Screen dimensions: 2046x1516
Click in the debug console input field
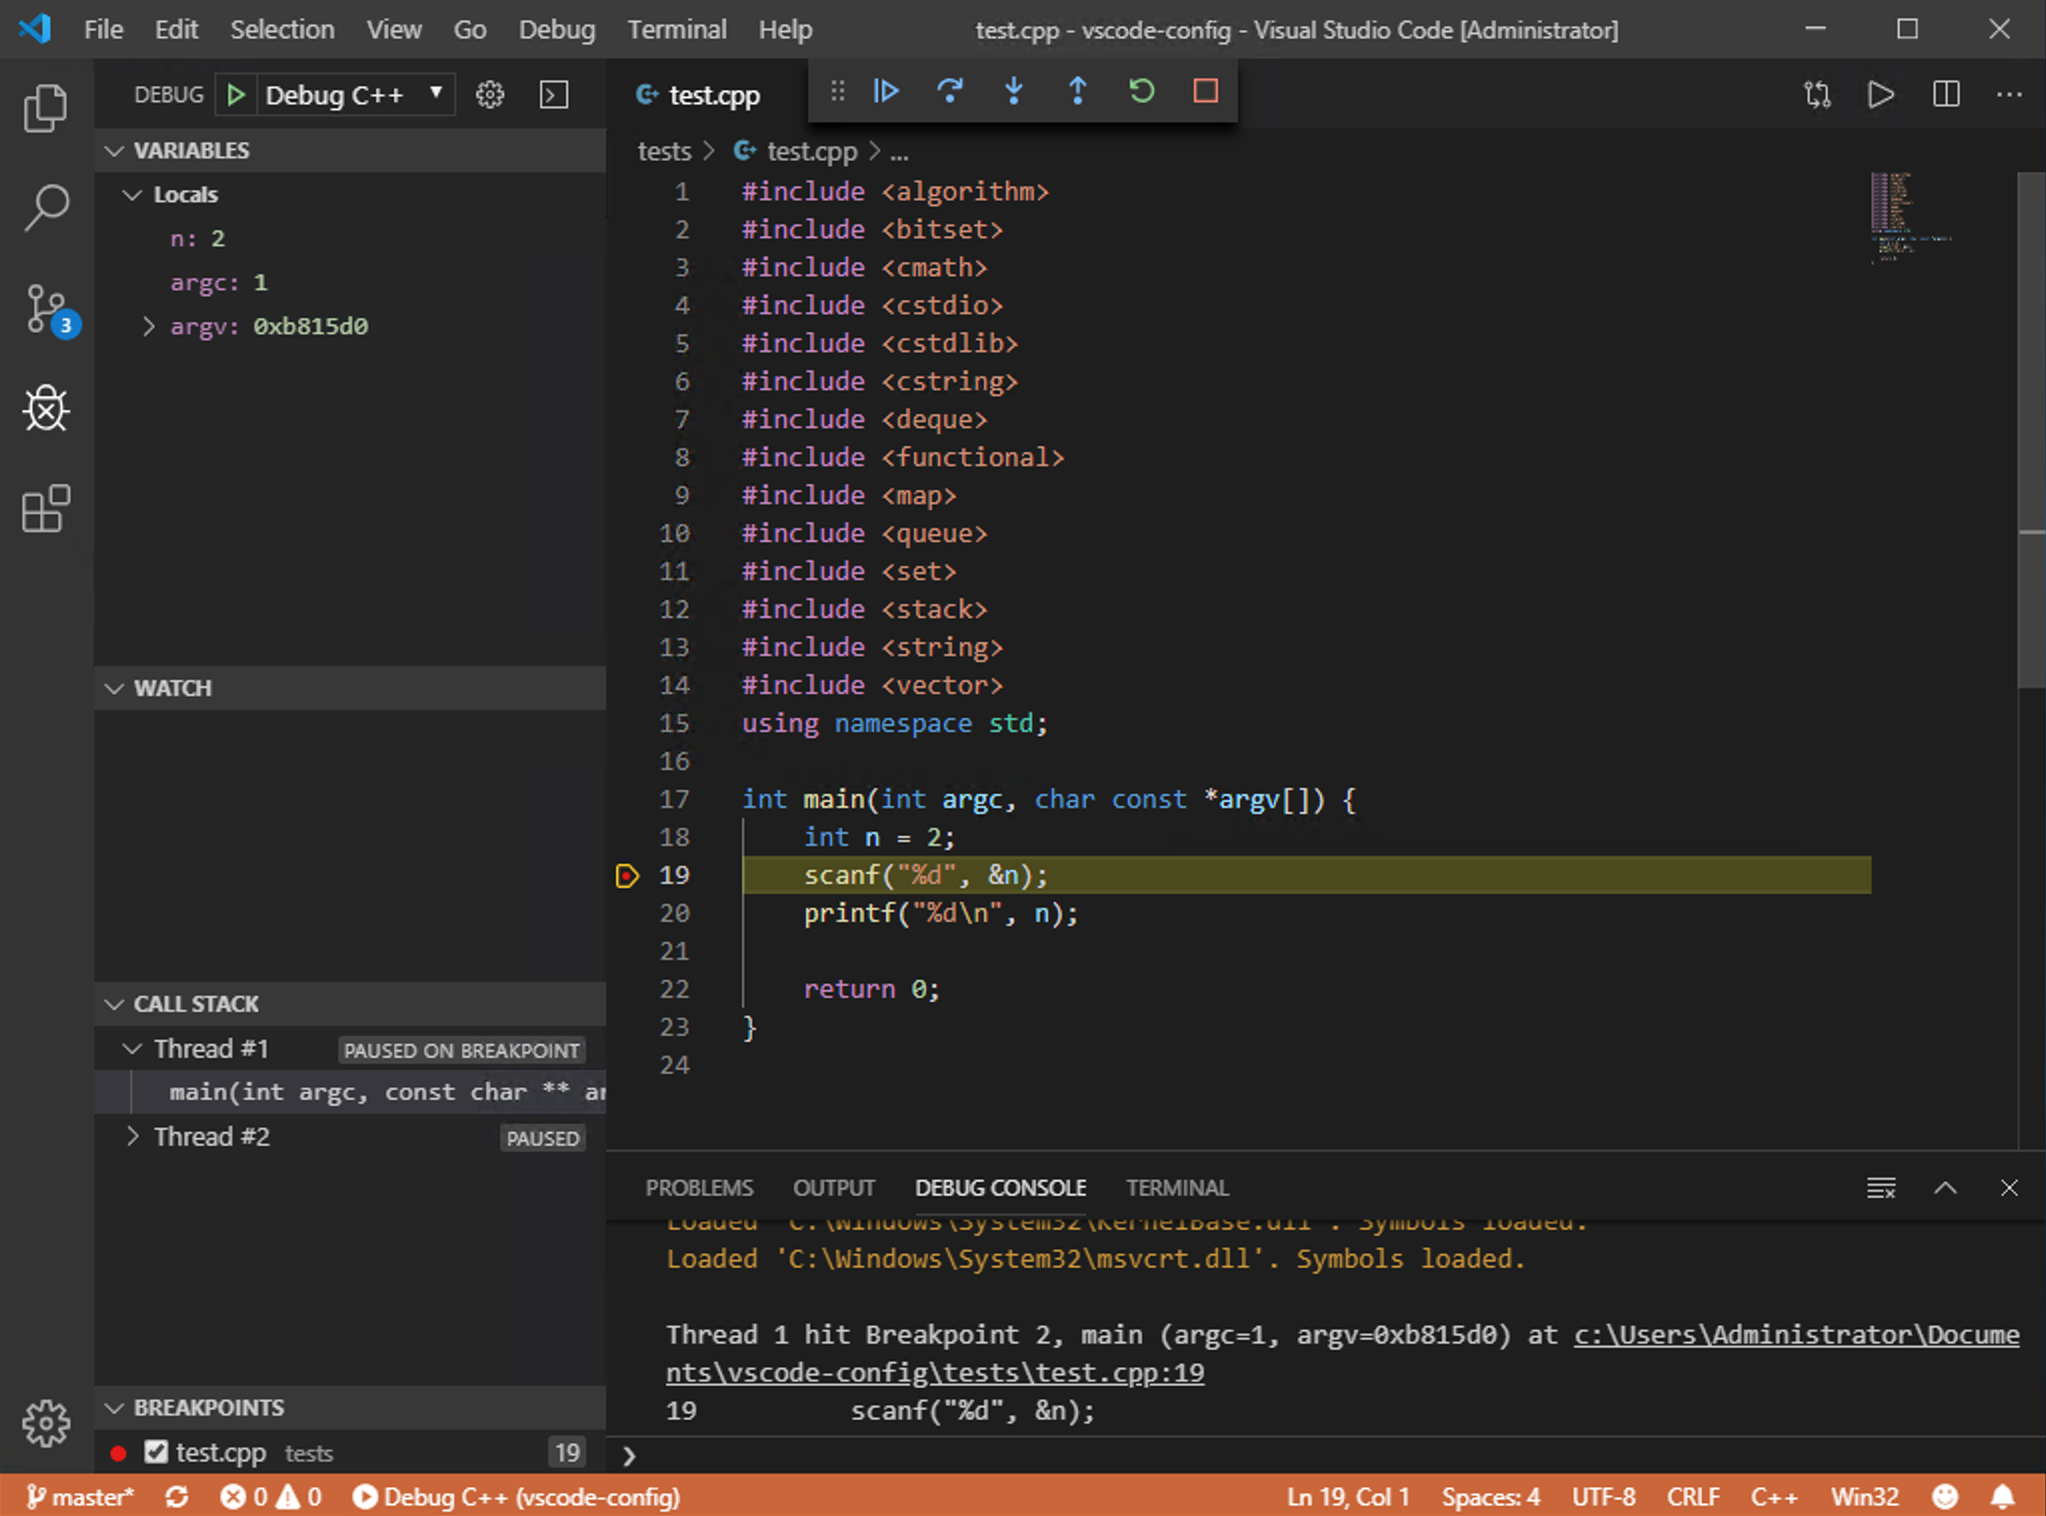pyautogui.click(x=1300, y=1455)
